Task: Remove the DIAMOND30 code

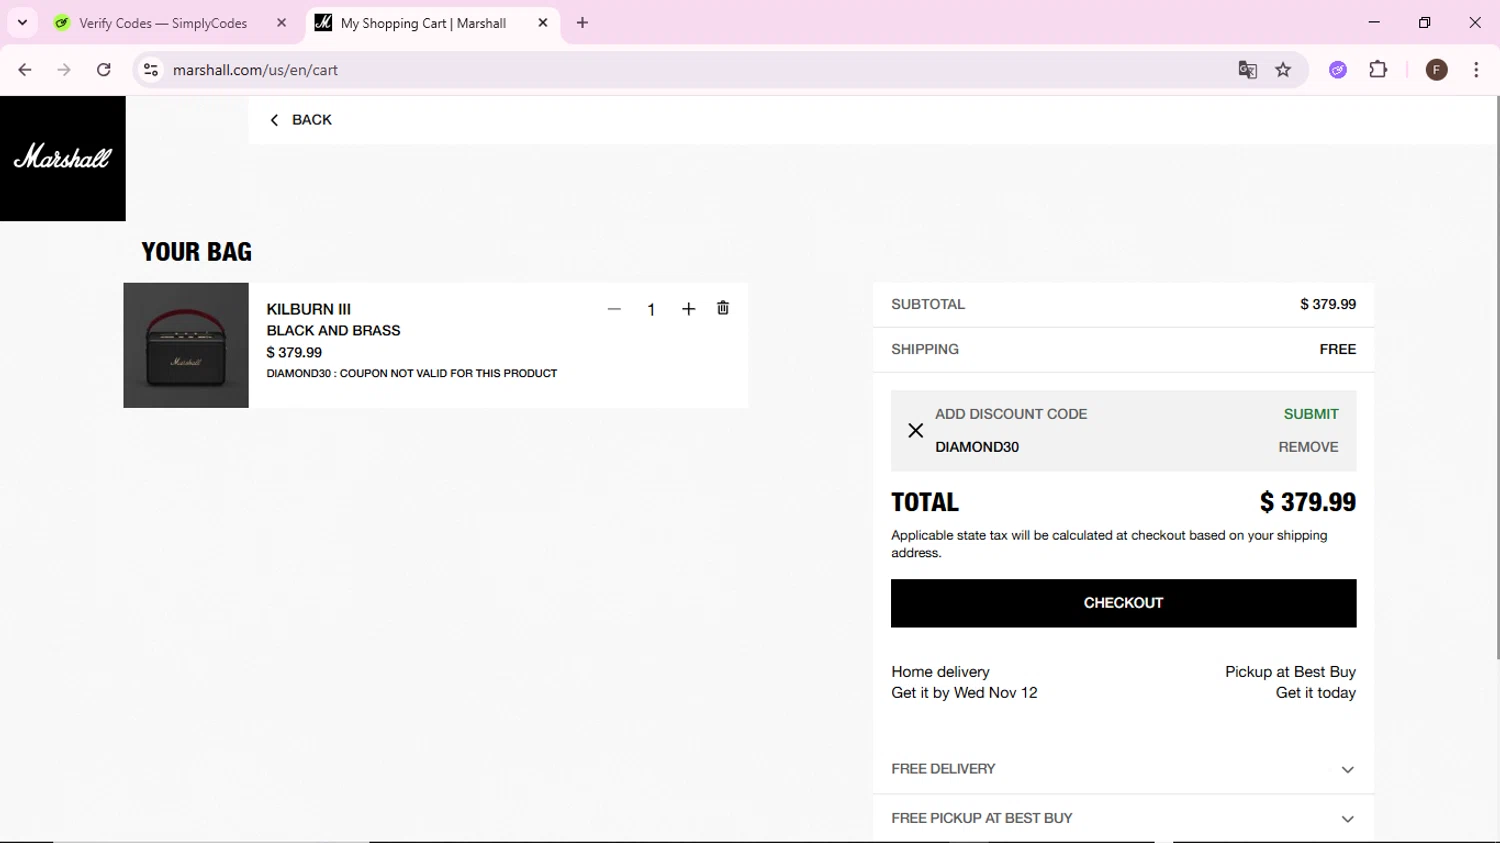Action: tap(1308, 447)
